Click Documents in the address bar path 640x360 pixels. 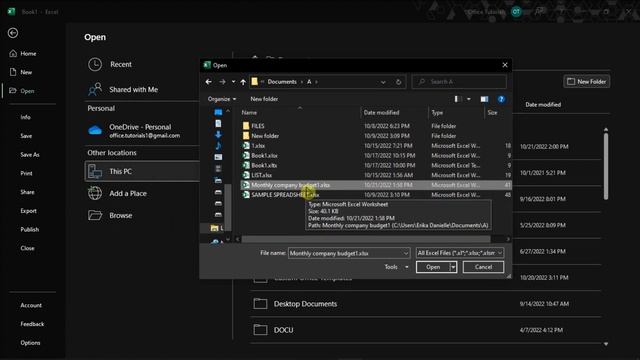282,82
